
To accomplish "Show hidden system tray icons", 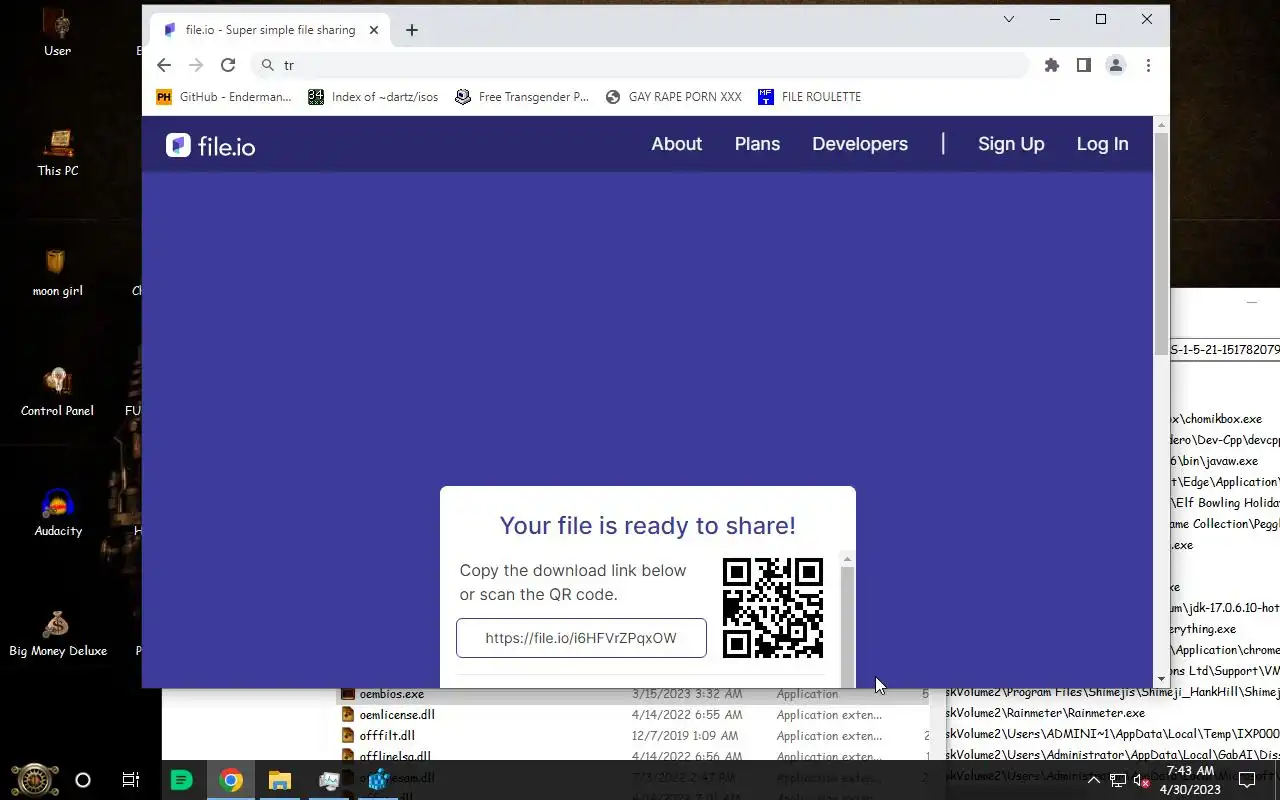I will (x=1093, y=780).
